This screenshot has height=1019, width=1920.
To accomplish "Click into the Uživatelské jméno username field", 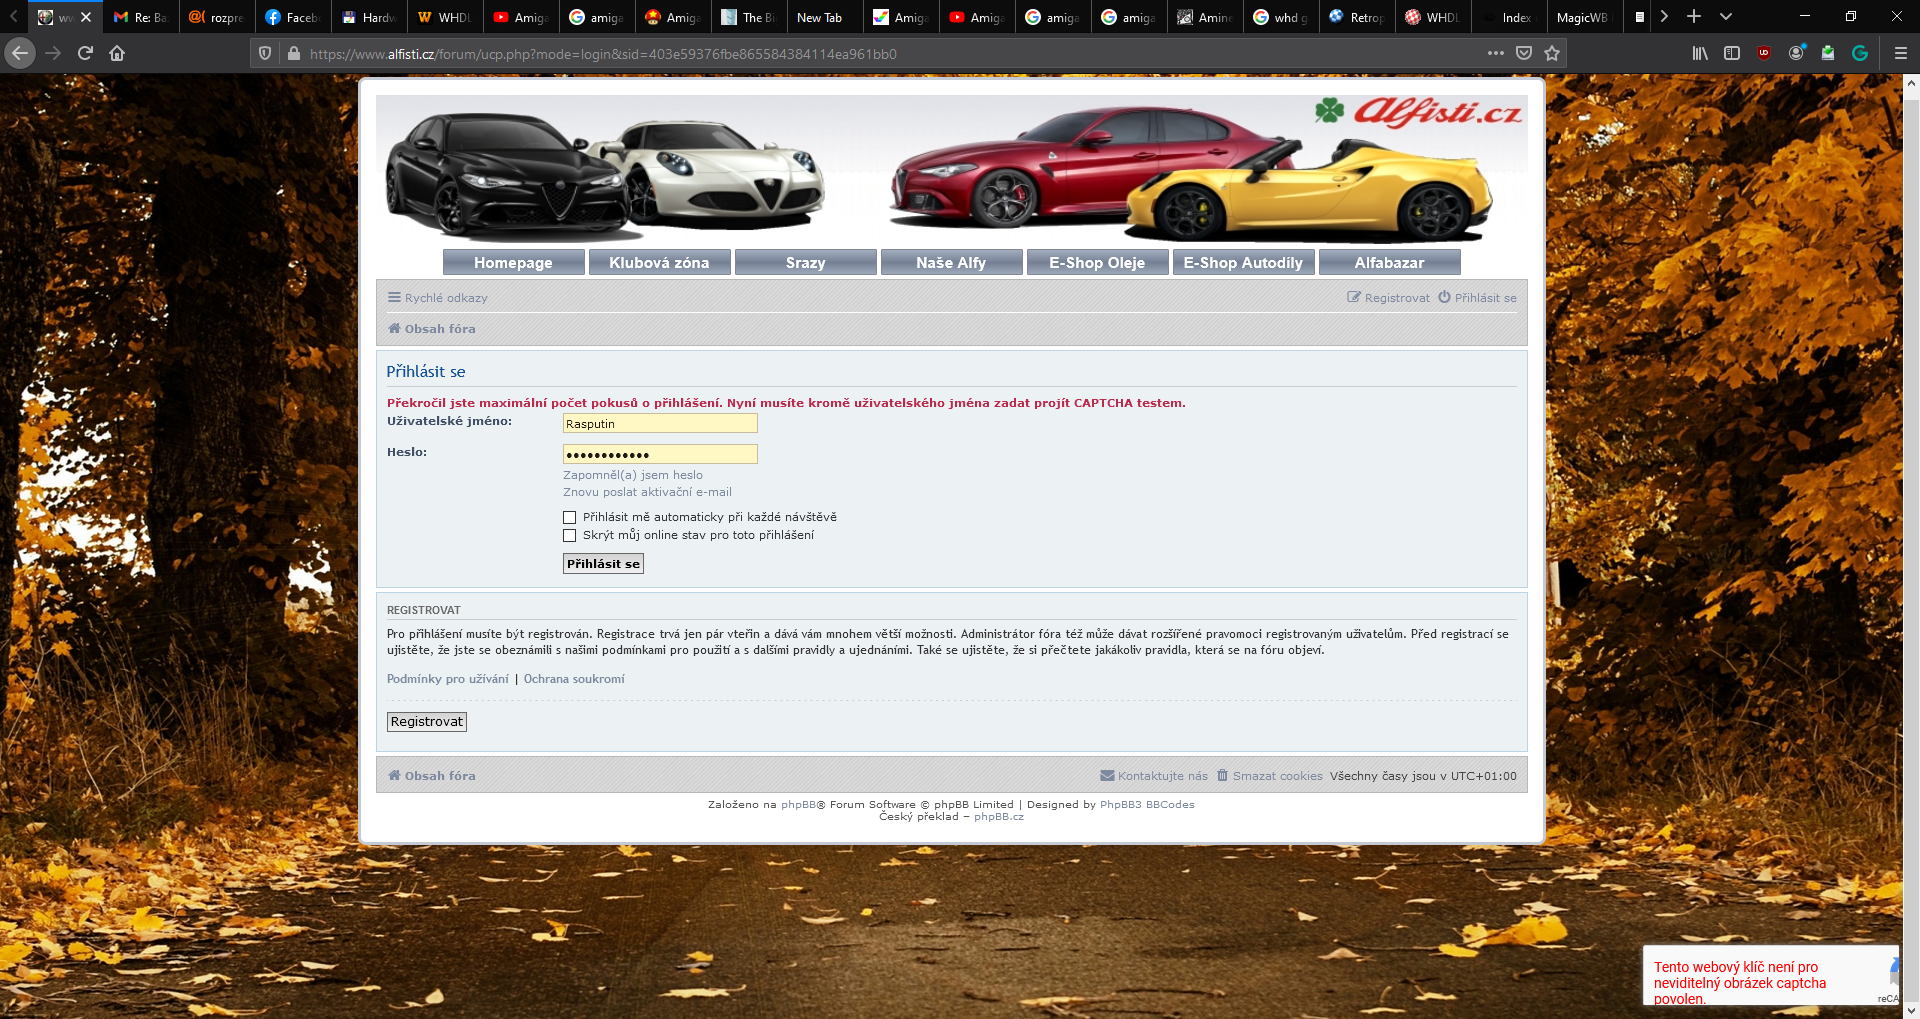I will (x=660, y=424).
